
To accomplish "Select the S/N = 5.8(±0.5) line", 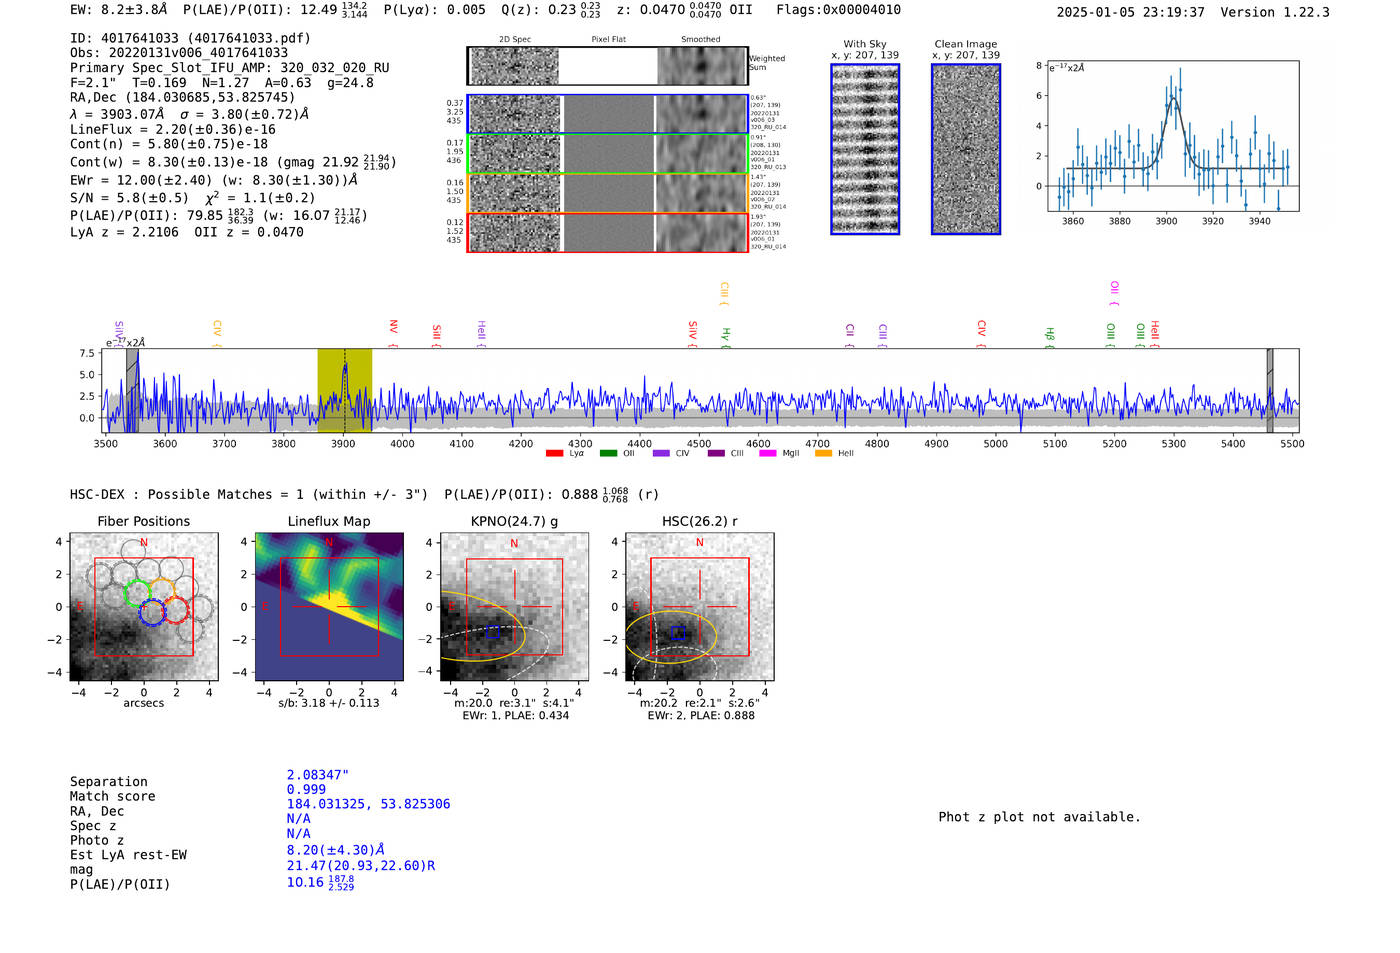I will point(193,197).
